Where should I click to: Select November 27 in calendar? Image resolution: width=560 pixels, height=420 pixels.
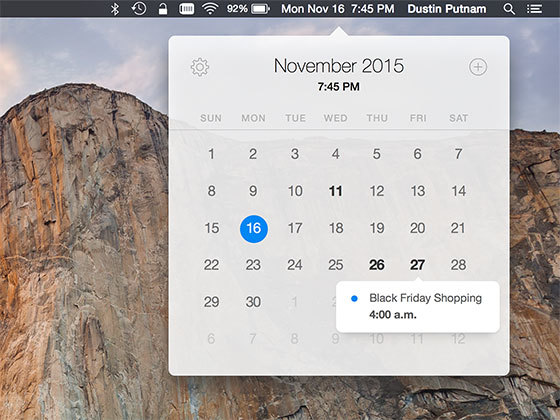(x=418, y=265)
